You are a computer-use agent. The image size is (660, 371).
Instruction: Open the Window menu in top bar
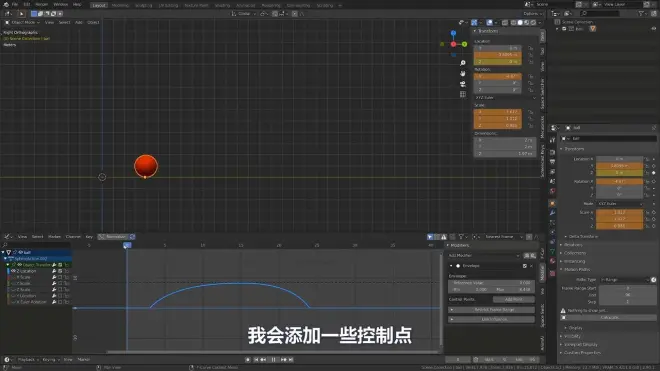[61, 5]
